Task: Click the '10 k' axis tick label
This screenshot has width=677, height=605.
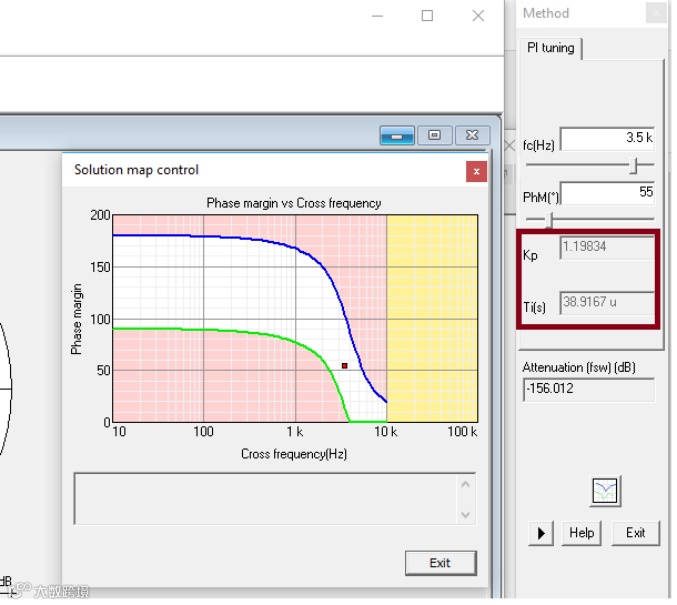Action: click(x=386, y=431)
